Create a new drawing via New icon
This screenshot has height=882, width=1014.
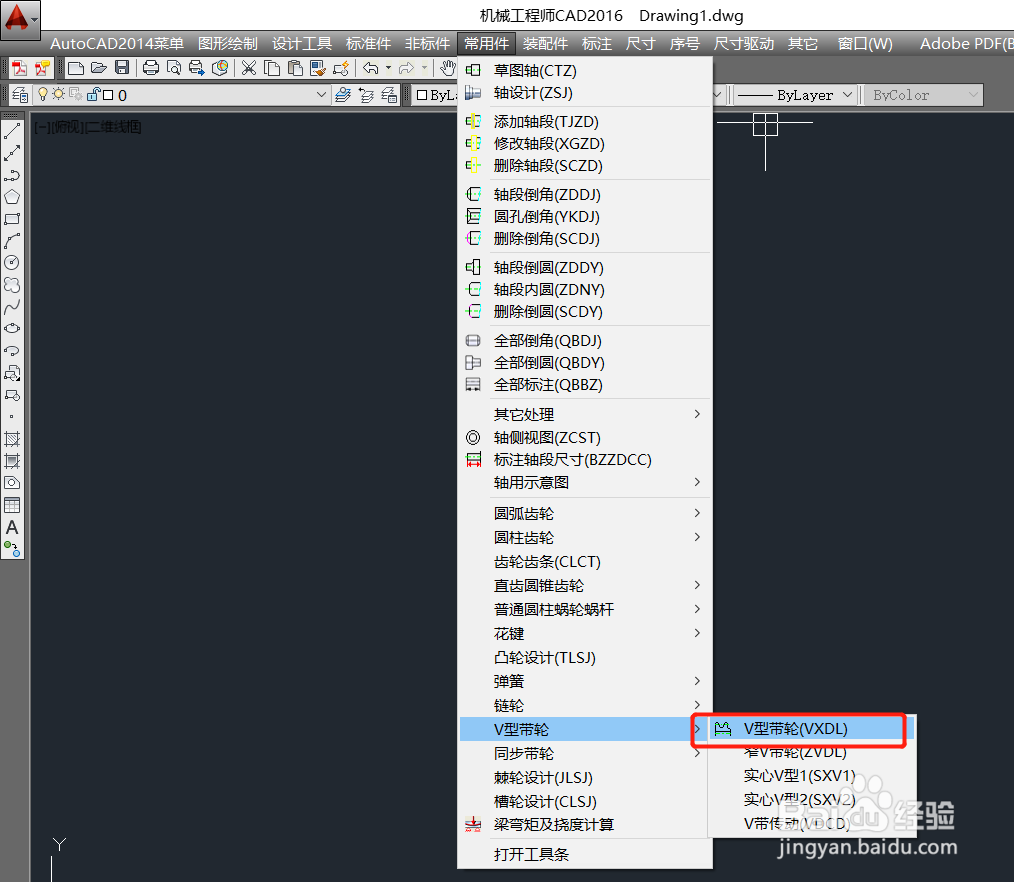(76, 68)
